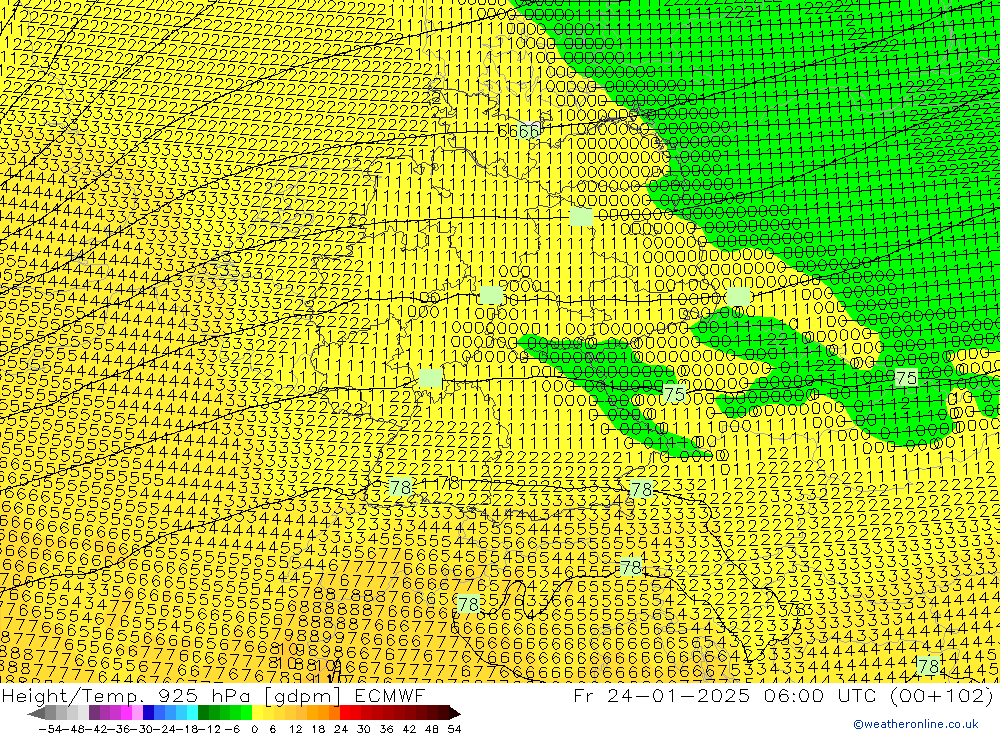Screen dimensions: 1000x733
Task: Click the '-24' legend value
Action: 165,729
